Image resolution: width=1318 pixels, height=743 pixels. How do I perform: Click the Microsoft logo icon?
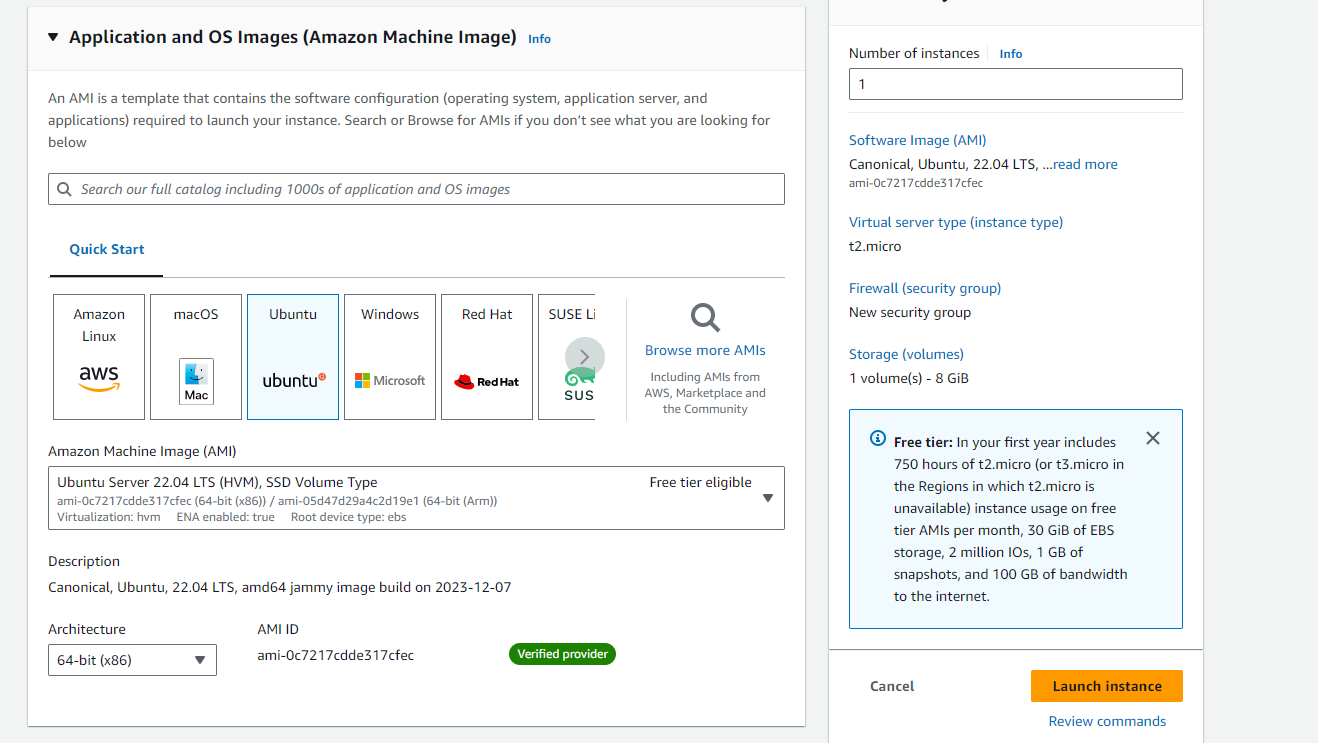390,381
